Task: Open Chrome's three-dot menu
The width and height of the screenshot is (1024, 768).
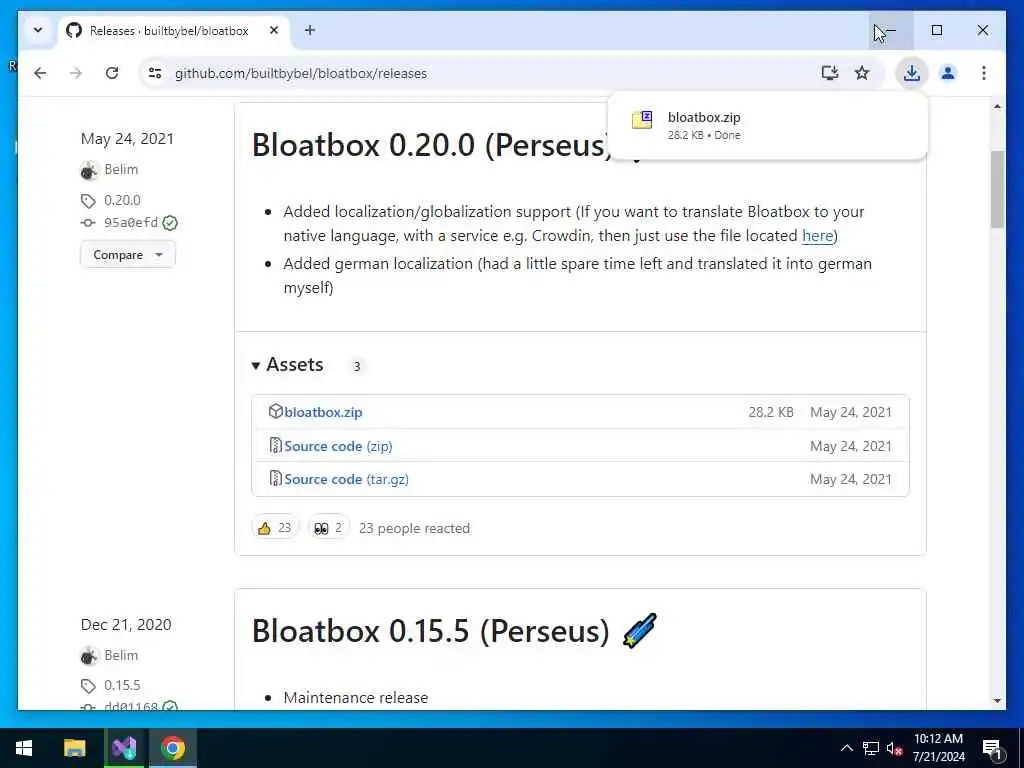Action: [x=984, y=73]
